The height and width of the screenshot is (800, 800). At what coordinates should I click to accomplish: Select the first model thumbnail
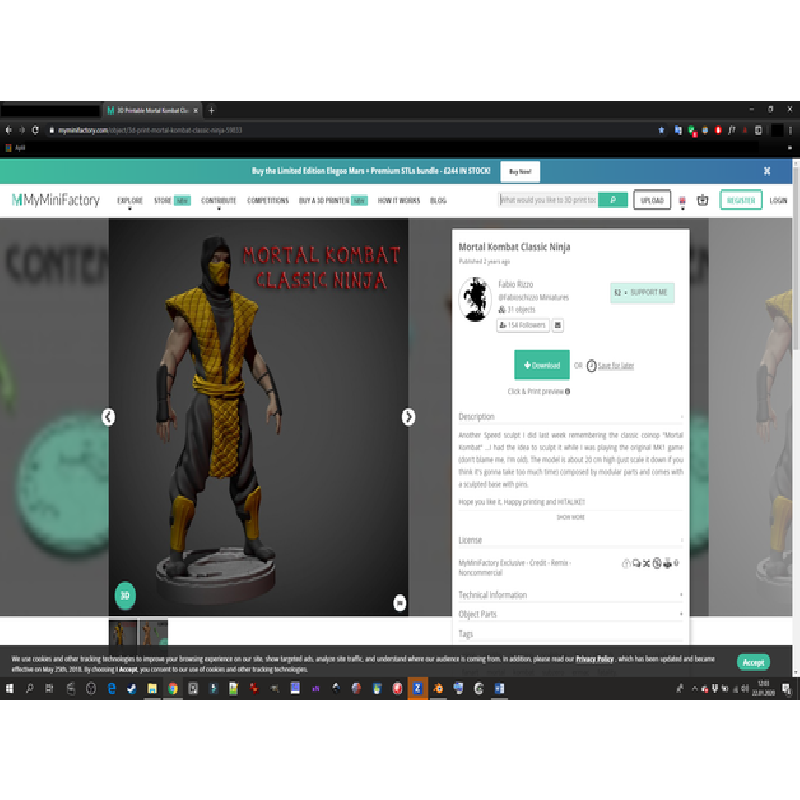click(x=123, y=633)
